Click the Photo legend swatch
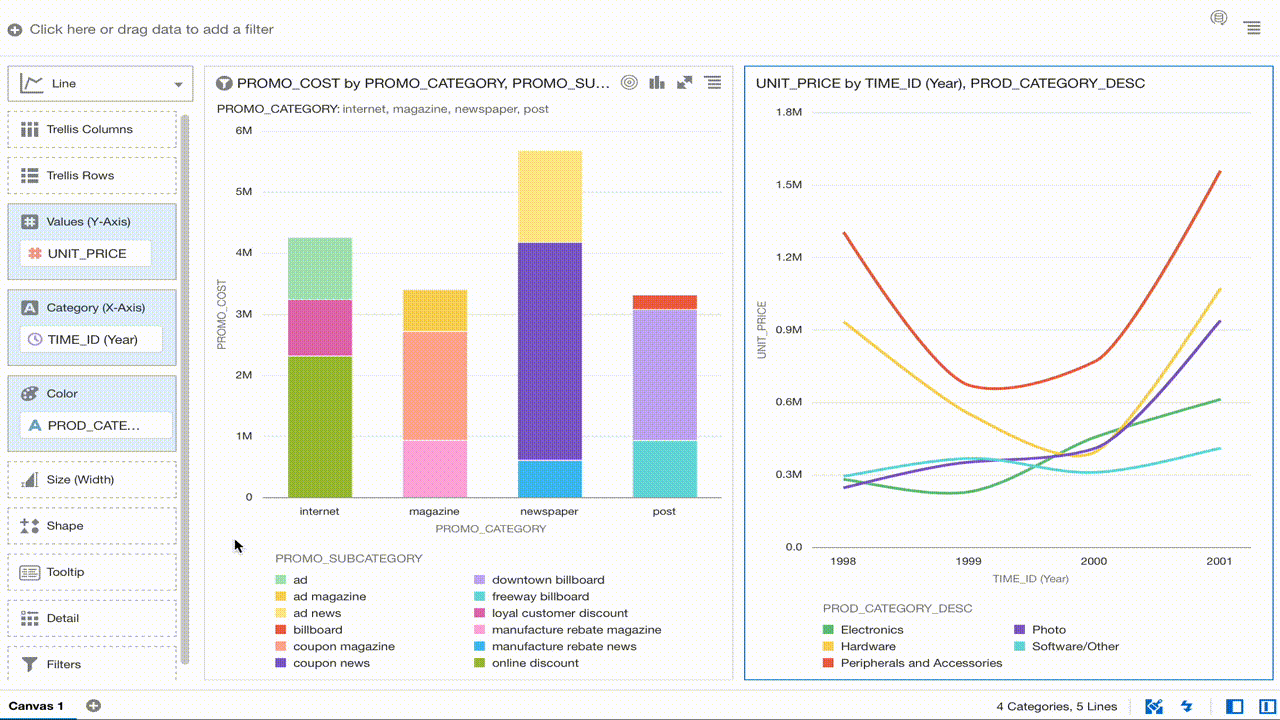 coord(1020,630)
